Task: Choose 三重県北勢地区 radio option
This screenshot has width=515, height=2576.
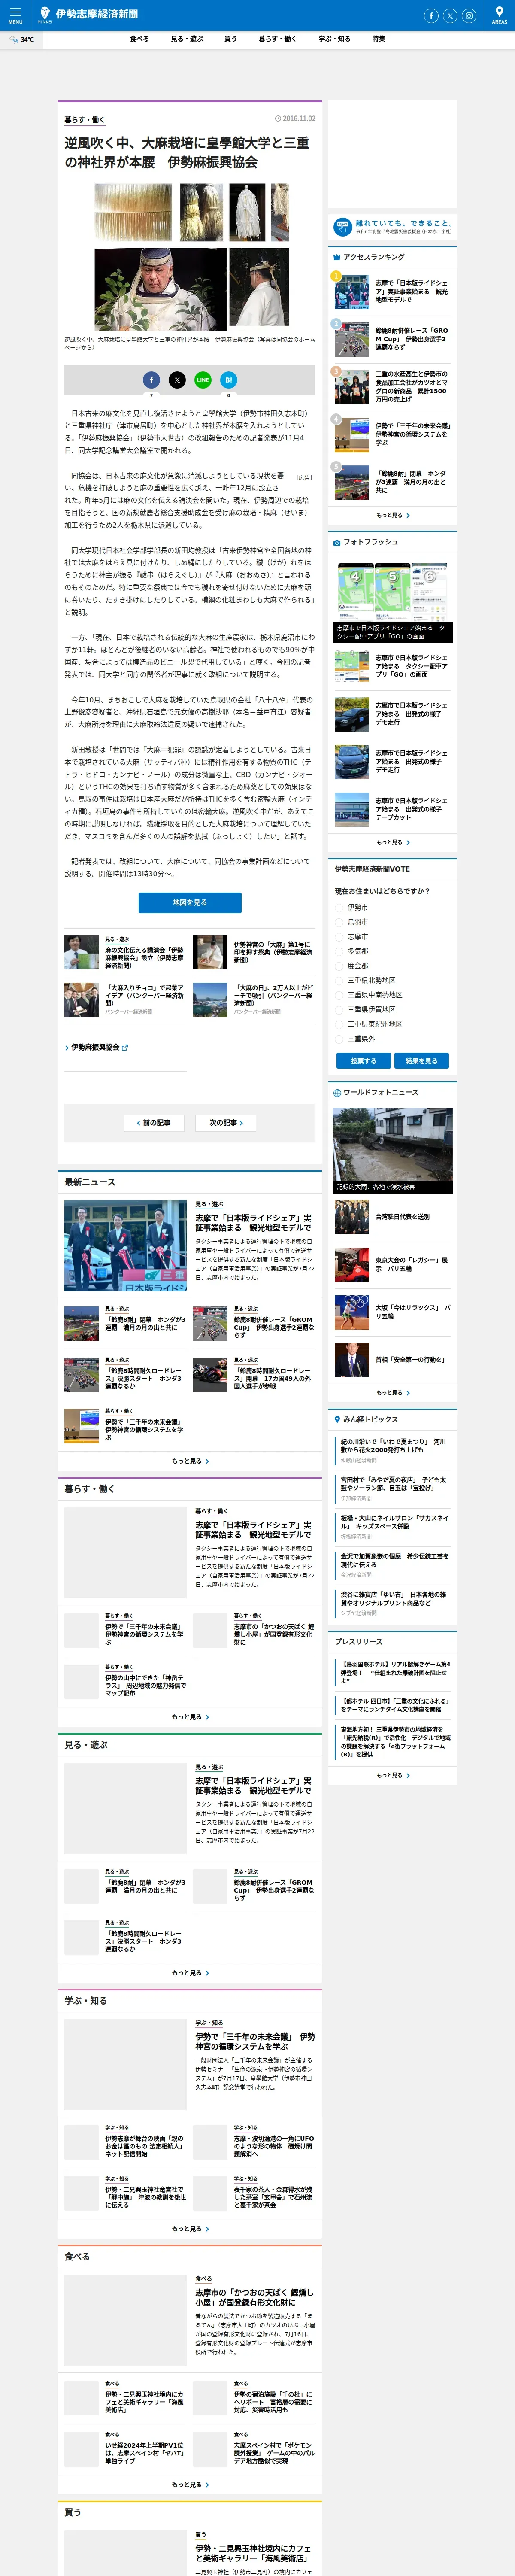Action: pyautogui.click(x=339, y=980)
